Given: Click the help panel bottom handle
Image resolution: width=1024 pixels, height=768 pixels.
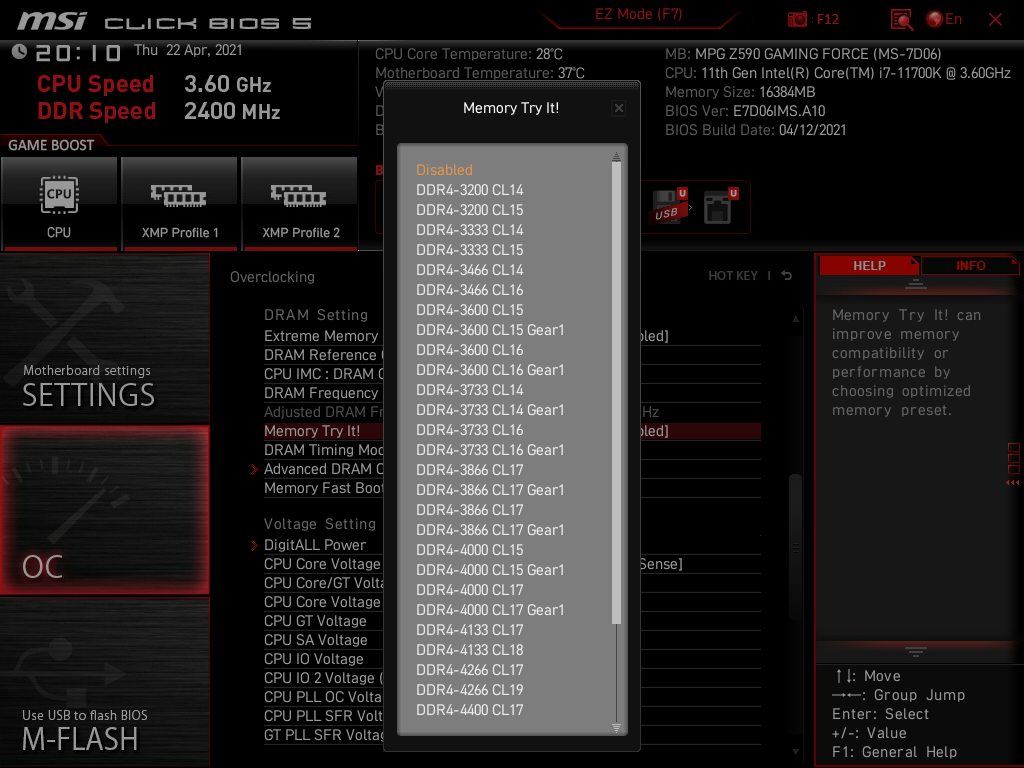Looking at the screenshot, I should click(916, 652).
